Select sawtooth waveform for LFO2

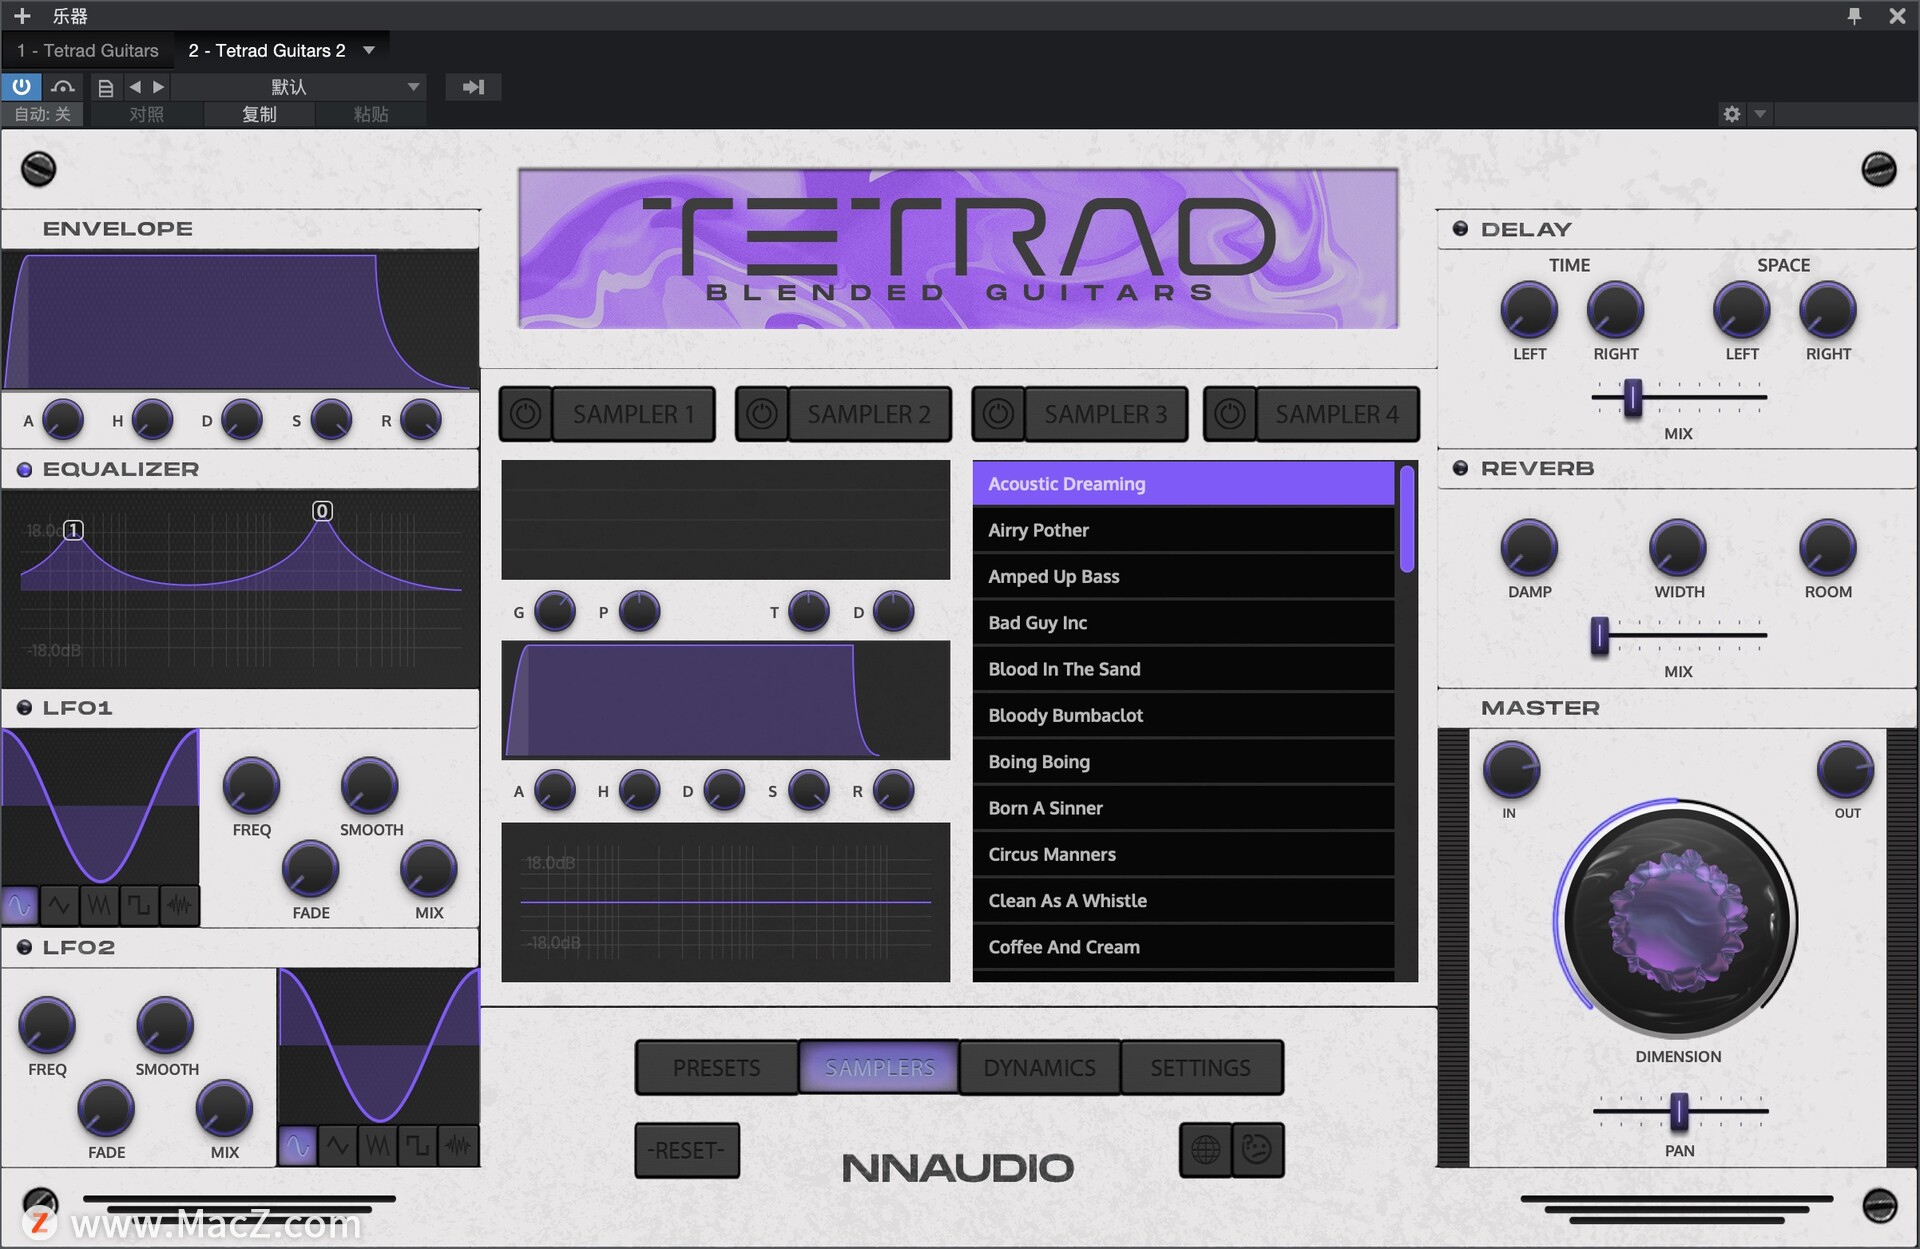coord(378,1146)
